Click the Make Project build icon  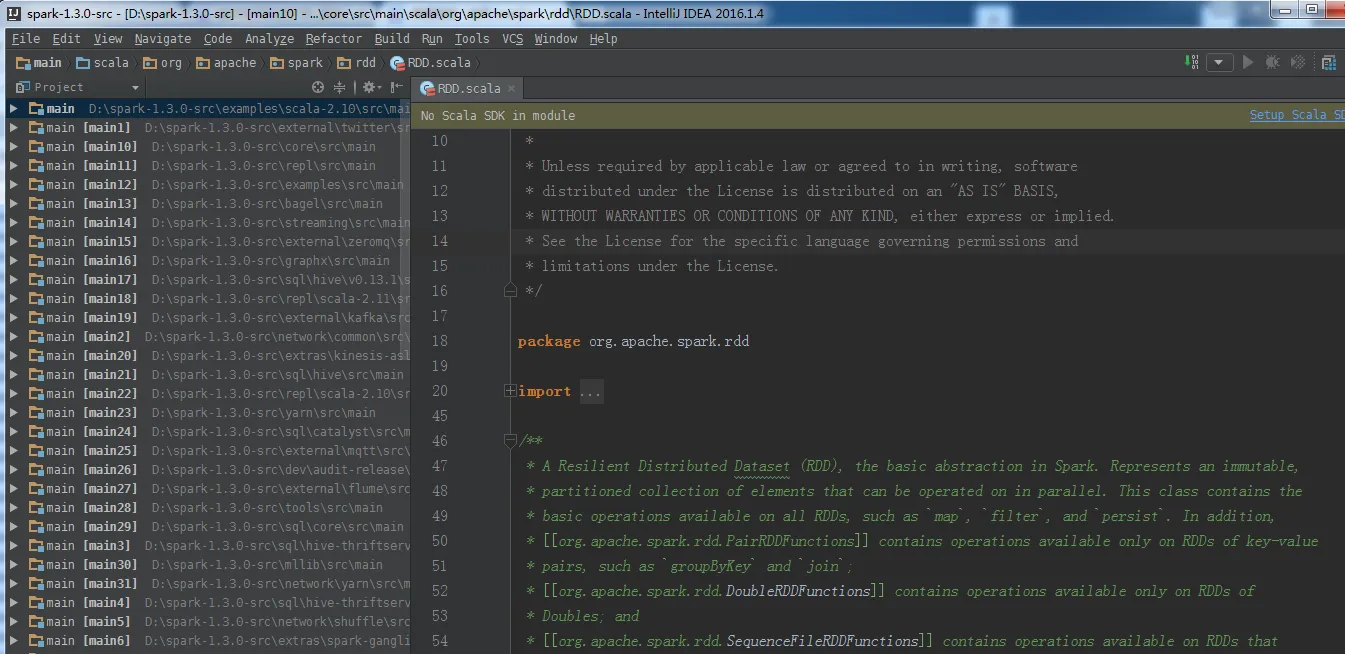tap(1192, 62)
